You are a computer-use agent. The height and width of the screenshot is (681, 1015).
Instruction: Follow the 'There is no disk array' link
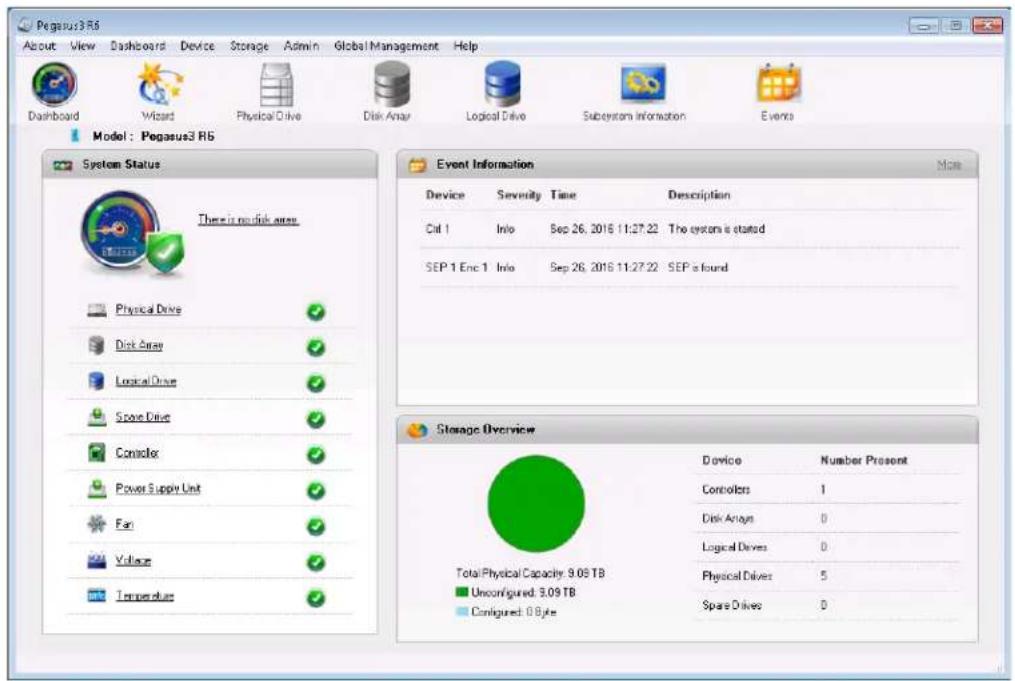pyautogui.click(x=248, y=219)
